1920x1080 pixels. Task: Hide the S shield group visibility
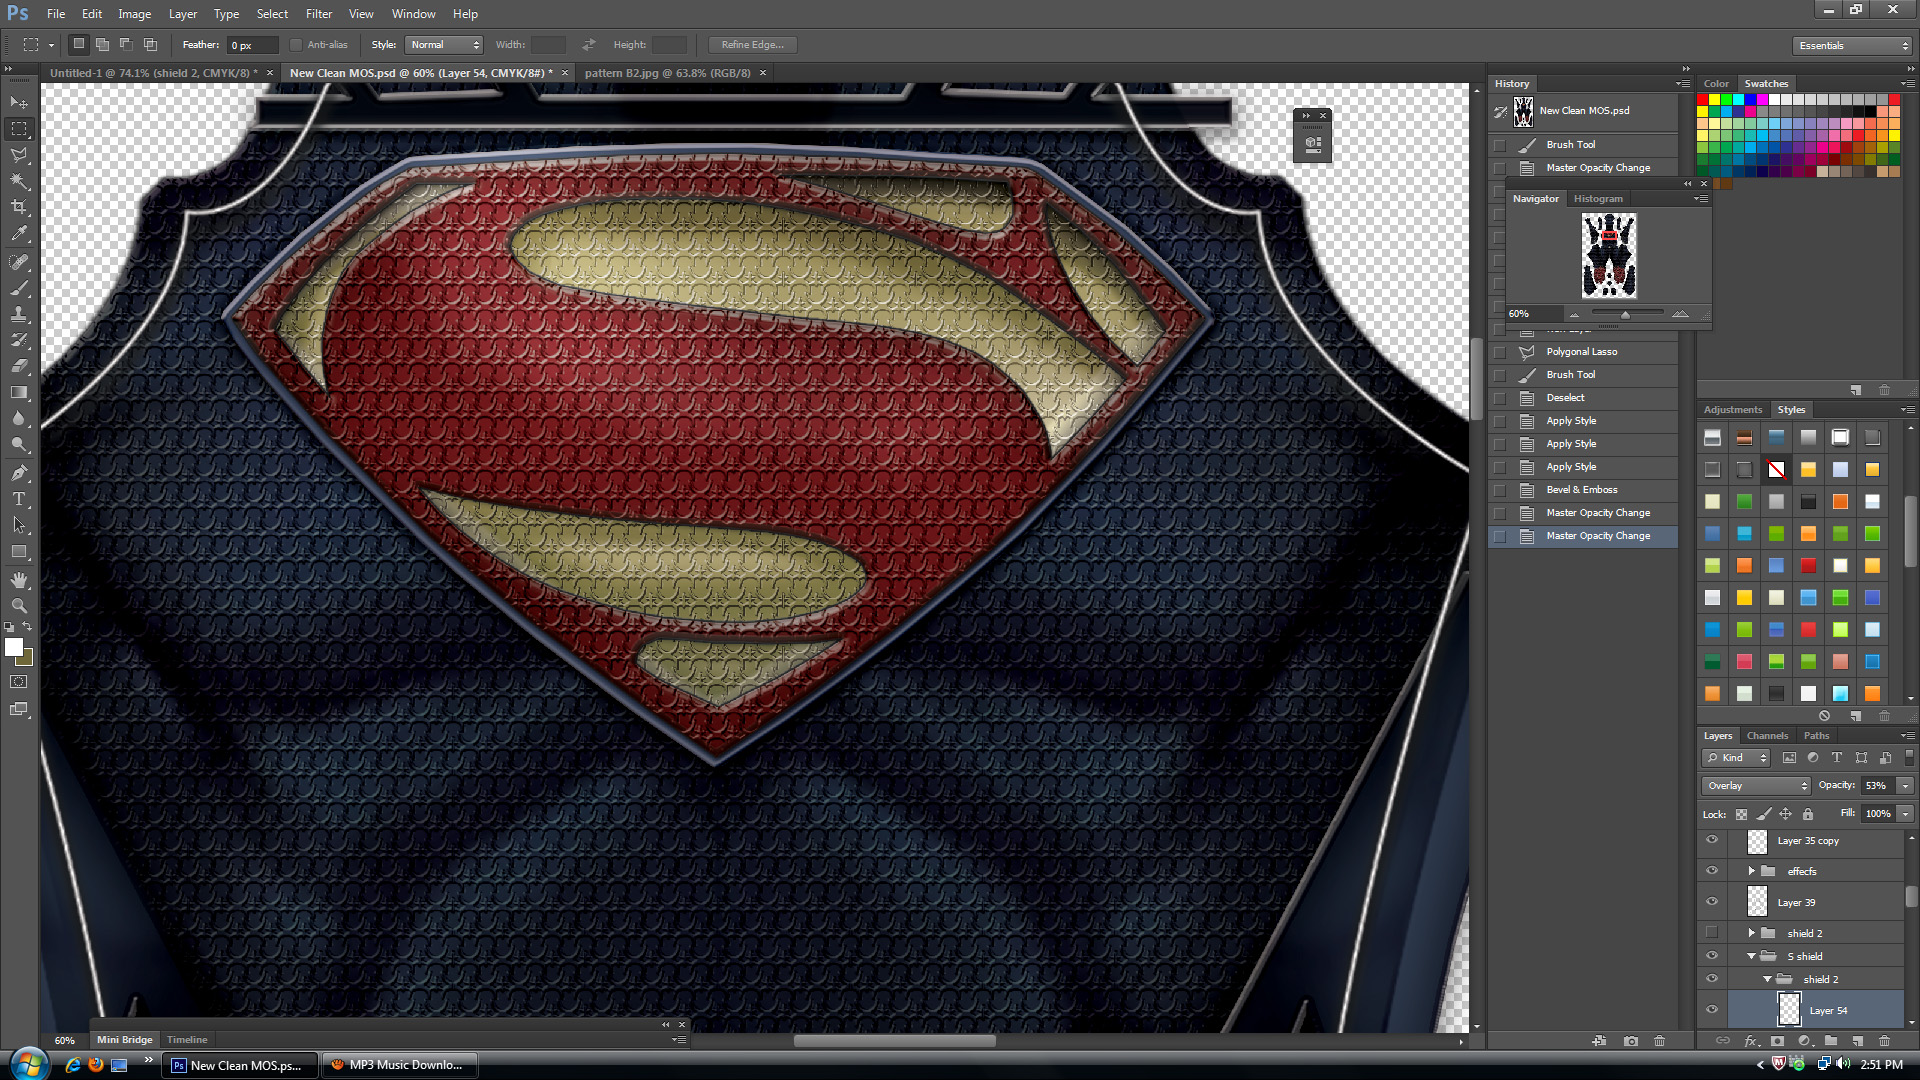tap(1712, 956)
